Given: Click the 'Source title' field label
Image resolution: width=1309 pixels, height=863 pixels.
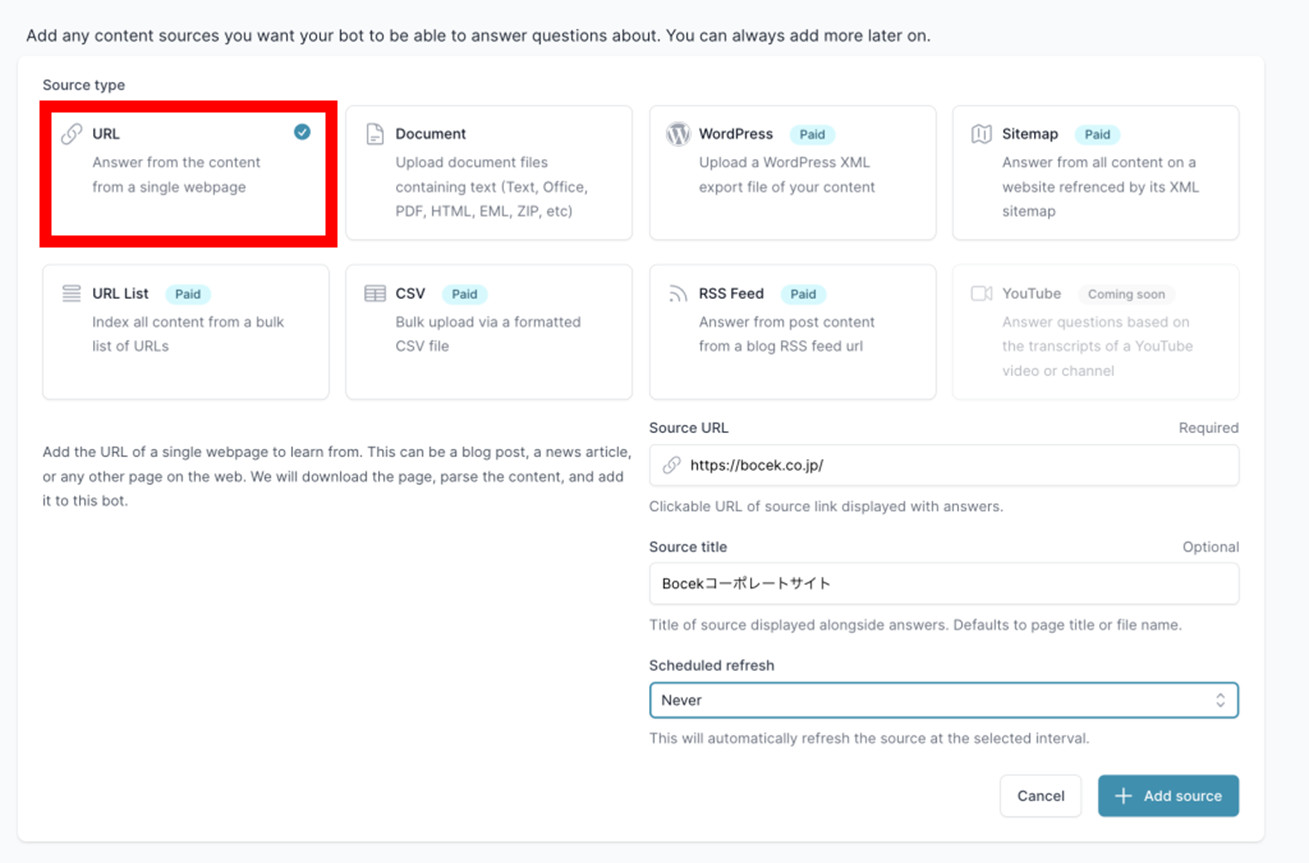Looking at the screenshot, I should (688, 547).
